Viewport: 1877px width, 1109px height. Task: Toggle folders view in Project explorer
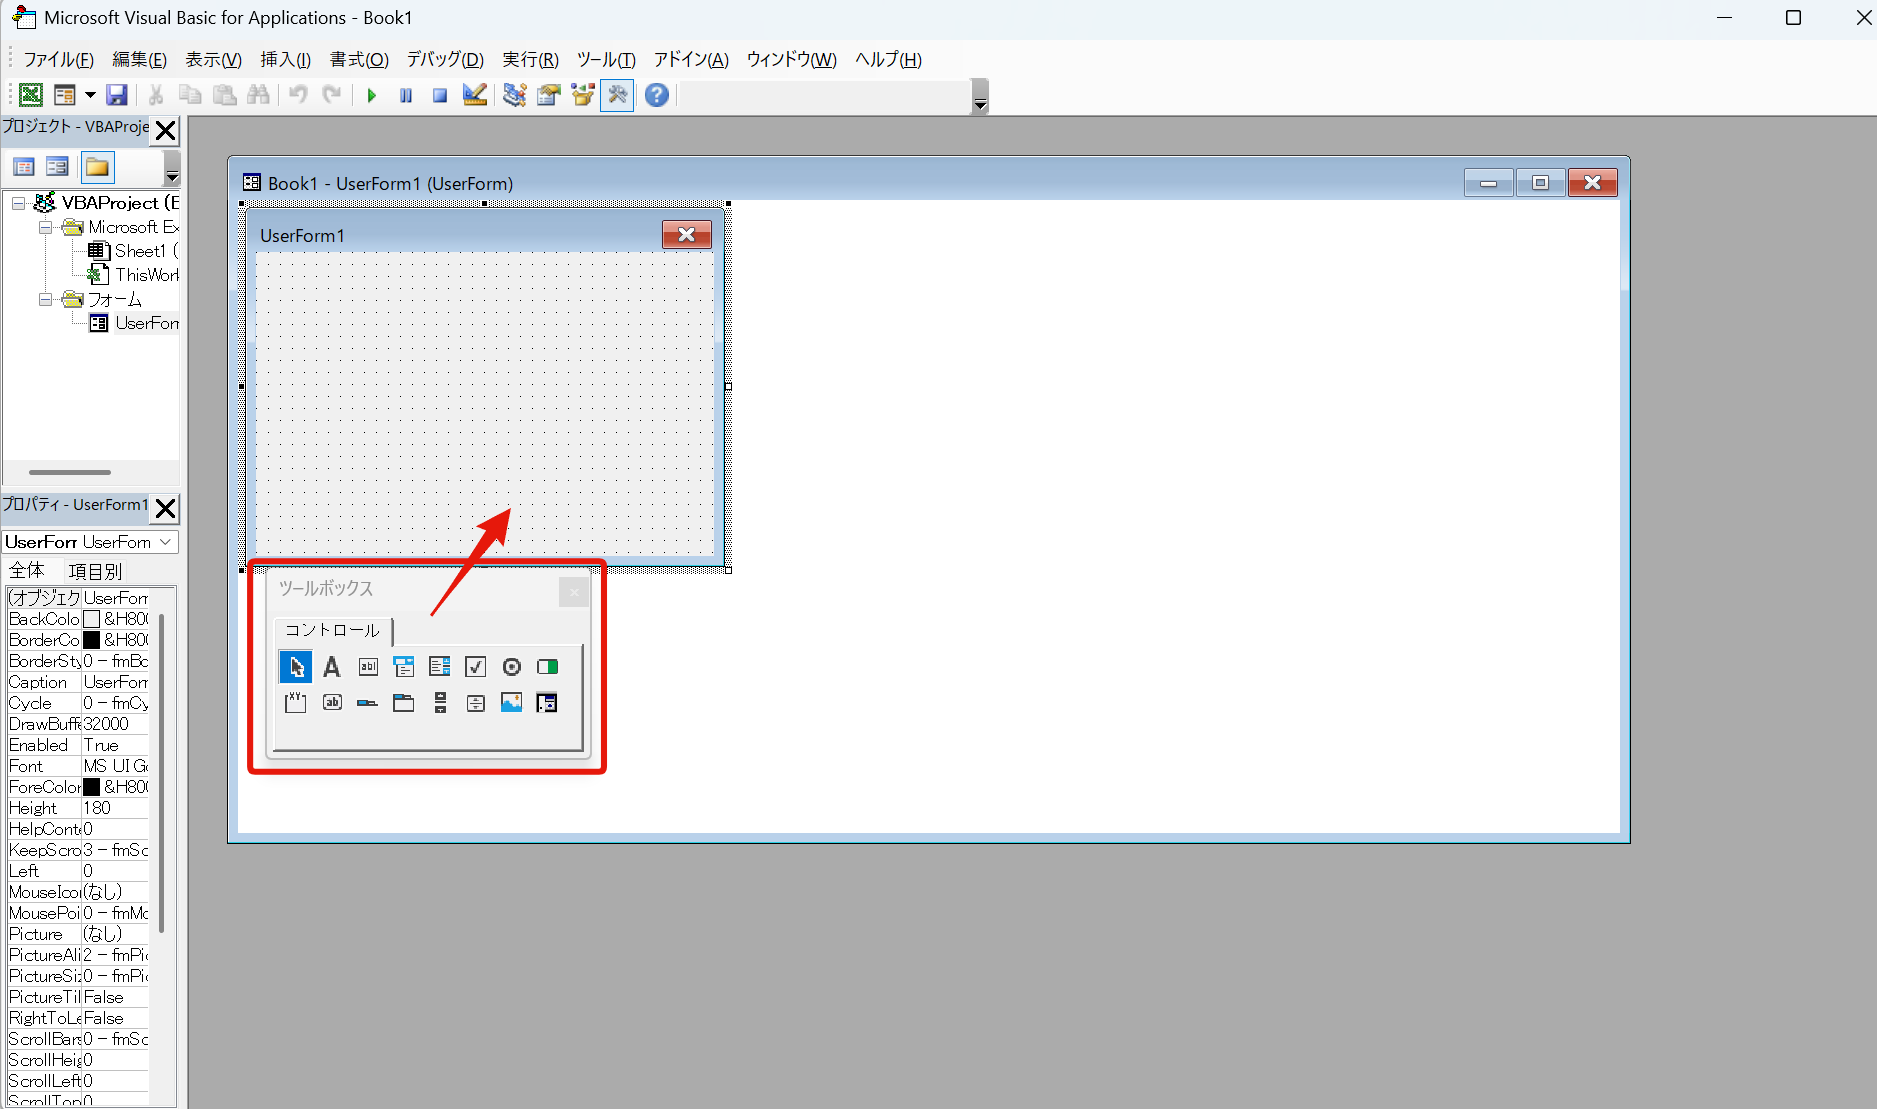(x=97, y=167)
